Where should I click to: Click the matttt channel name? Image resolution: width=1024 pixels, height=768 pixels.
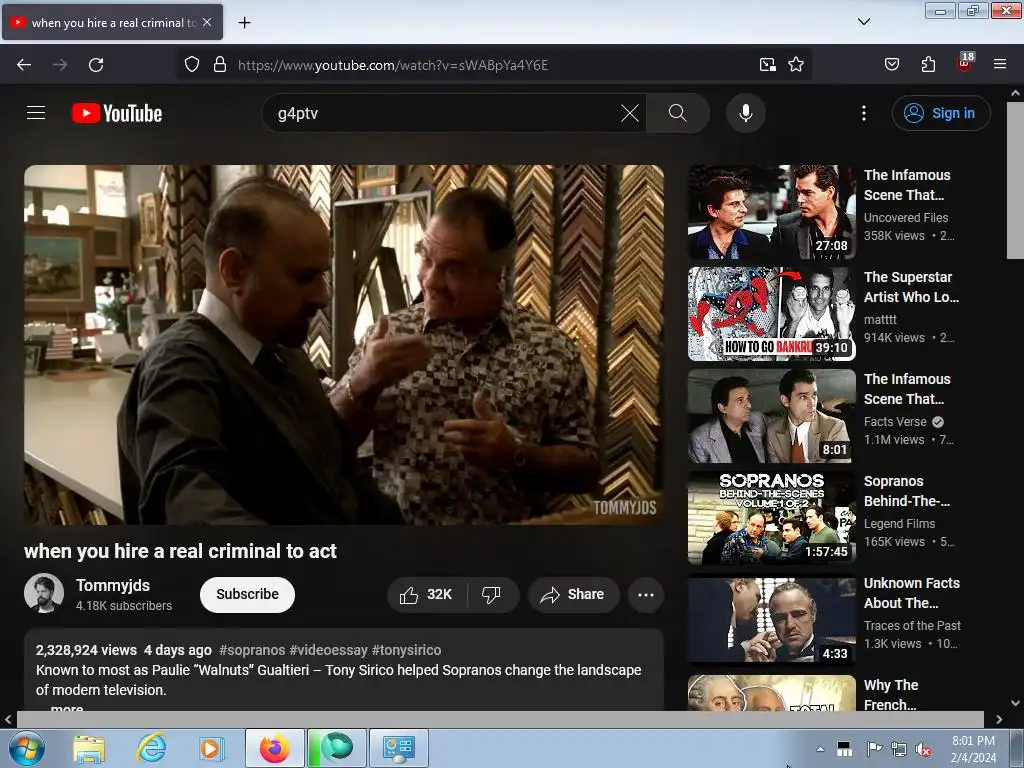click(x=880, y=319)
